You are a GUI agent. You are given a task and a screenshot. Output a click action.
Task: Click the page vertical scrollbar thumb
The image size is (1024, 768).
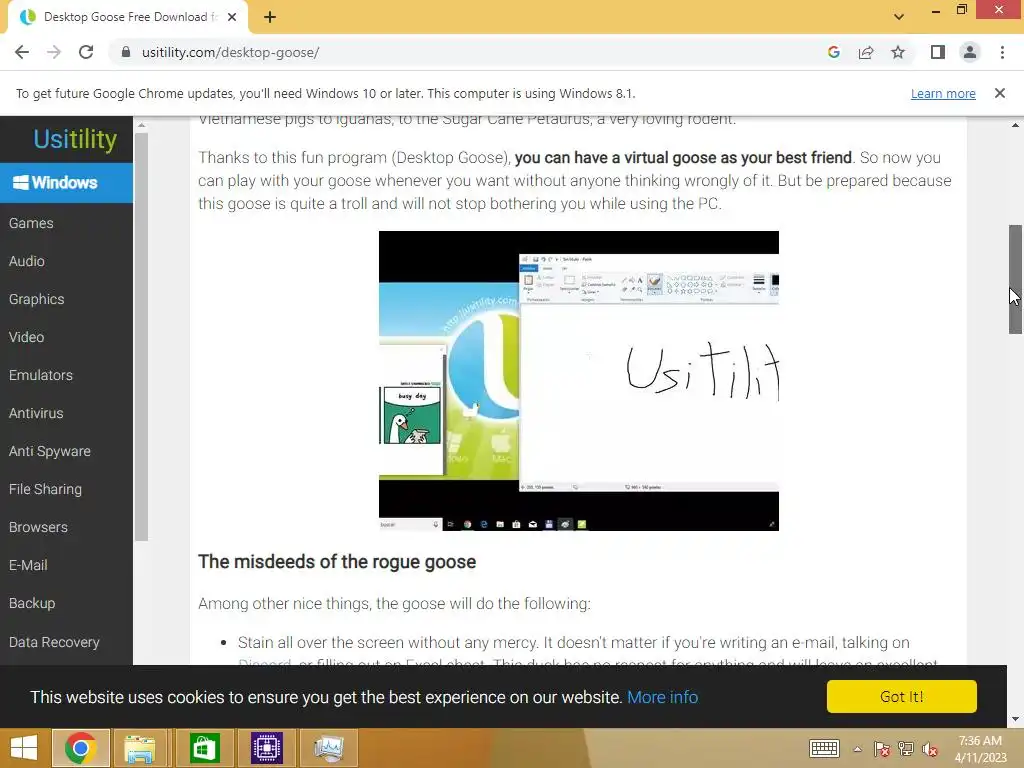(x=1015, y=279)
